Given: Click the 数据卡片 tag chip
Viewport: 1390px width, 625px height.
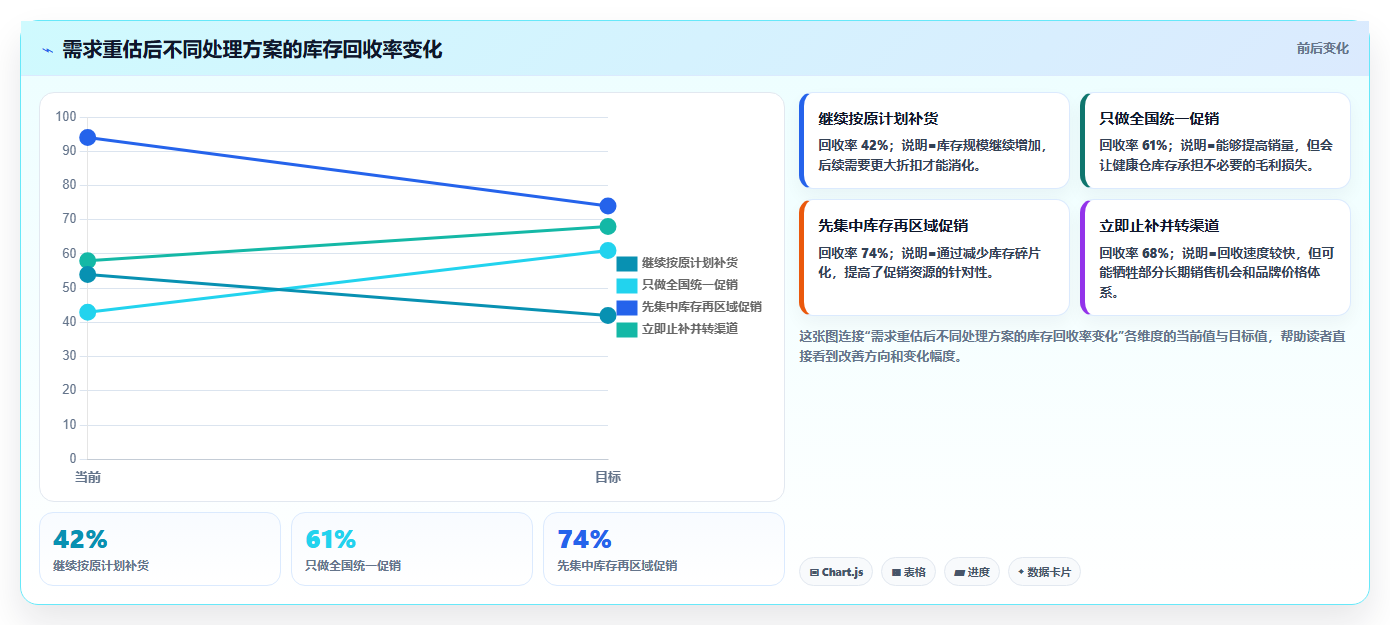Looking at the screenshot, I should pos(1044,572).
